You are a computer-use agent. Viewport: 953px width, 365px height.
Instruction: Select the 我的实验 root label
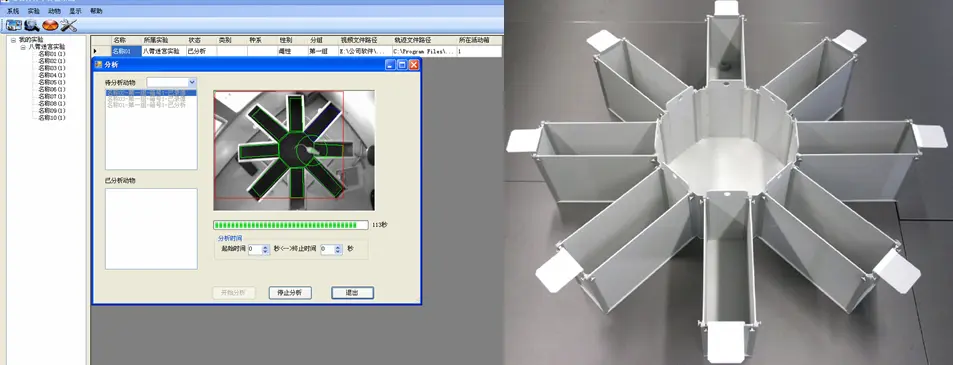[x=30, y=39]
